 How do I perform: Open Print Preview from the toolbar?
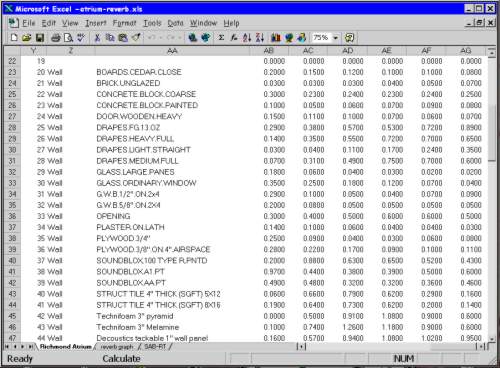[68, 38]
